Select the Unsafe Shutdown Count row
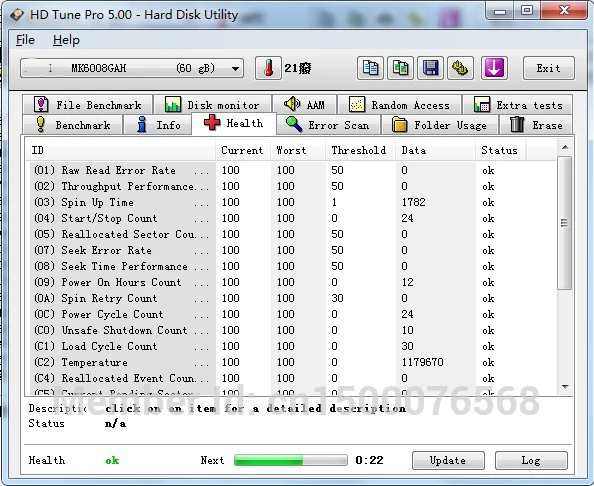Screen dimensions: 594x486 point(292,330)
